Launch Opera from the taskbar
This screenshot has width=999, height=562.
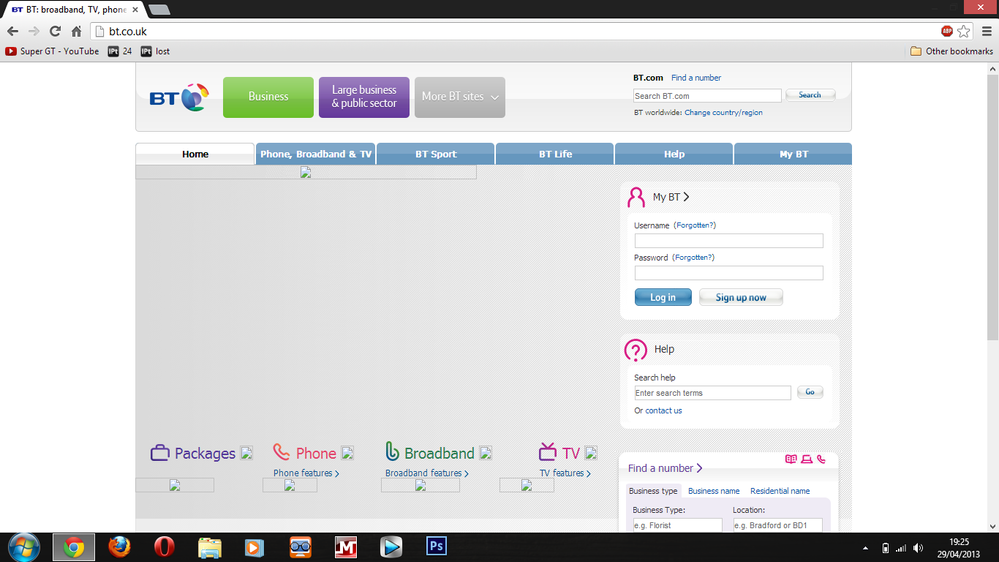point(164,547)
